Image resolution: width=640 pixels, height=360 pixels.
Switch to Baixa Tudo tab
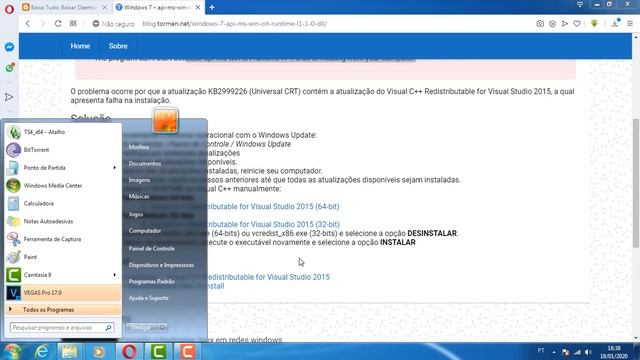(64, 7)
